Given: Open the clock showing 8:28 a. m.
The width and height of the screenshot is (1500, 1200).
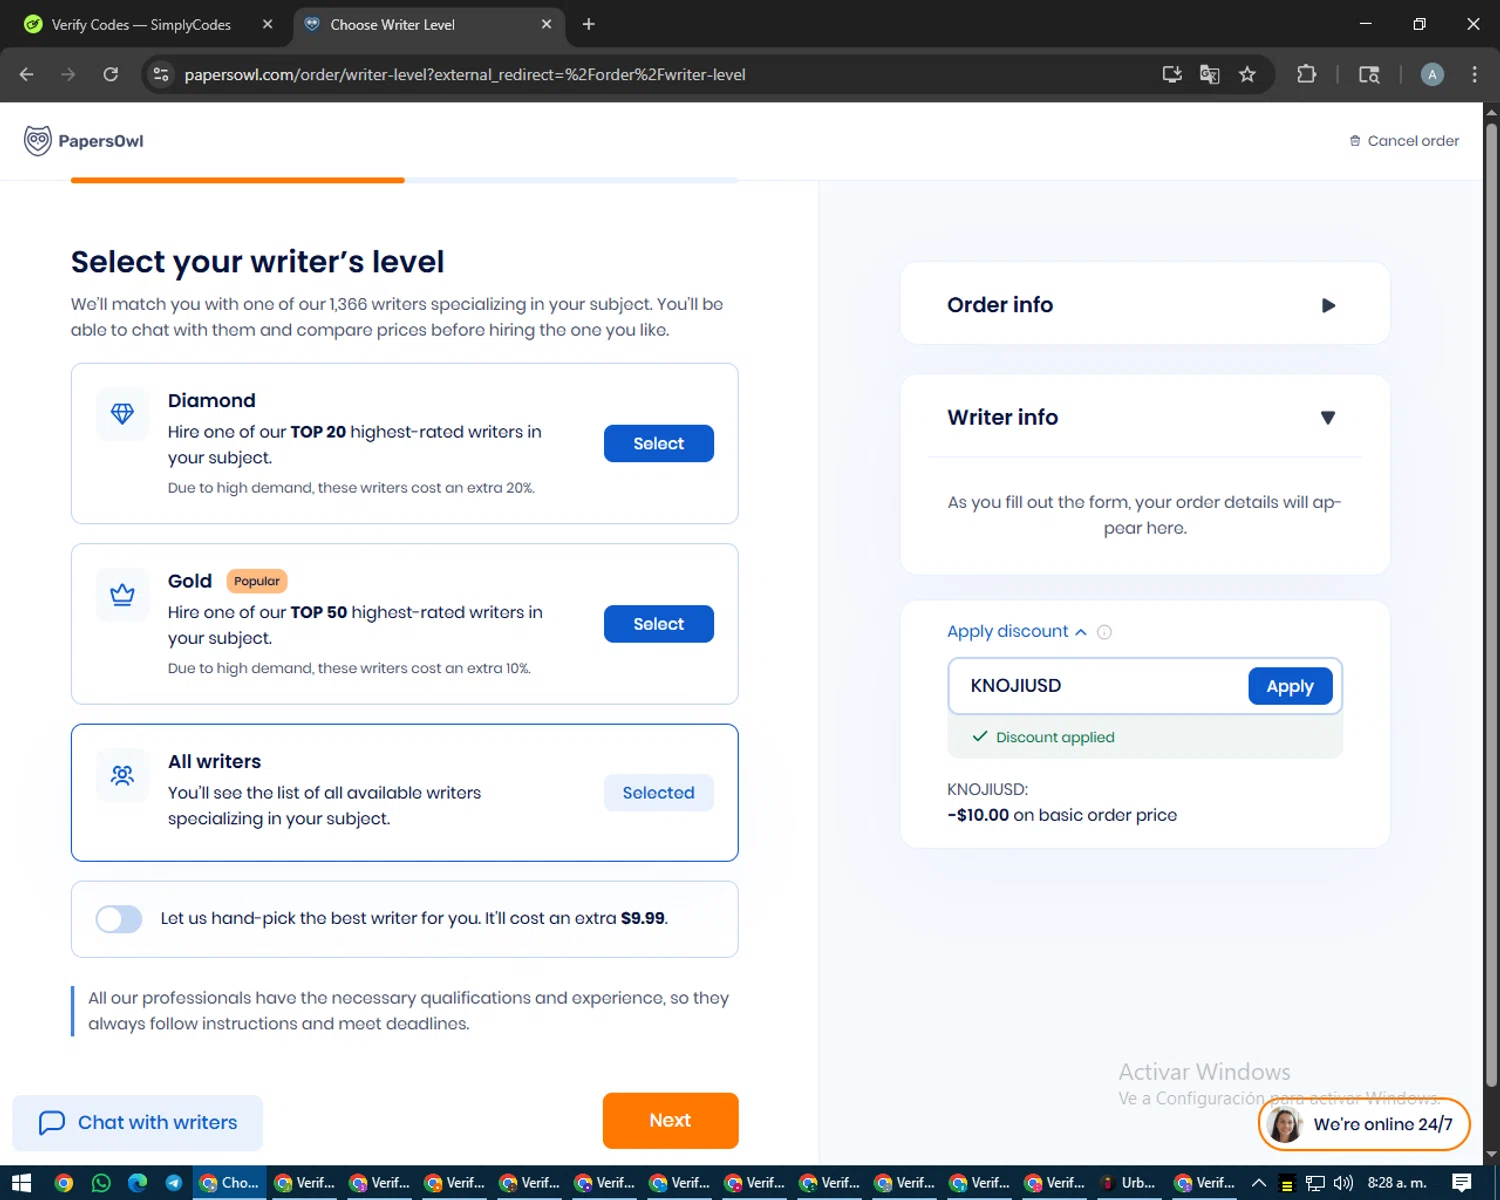Looking at the screenshot, I should tap(1397, 1183).
